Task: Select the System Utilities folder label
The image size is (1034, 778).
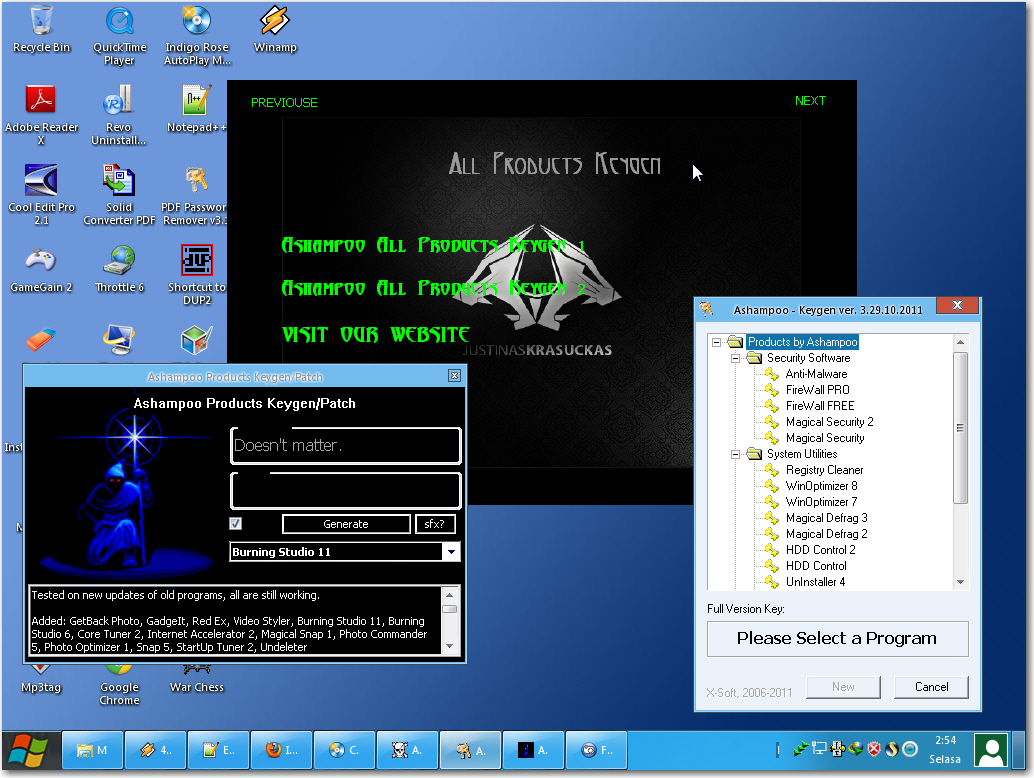Action: click(802, 454)
